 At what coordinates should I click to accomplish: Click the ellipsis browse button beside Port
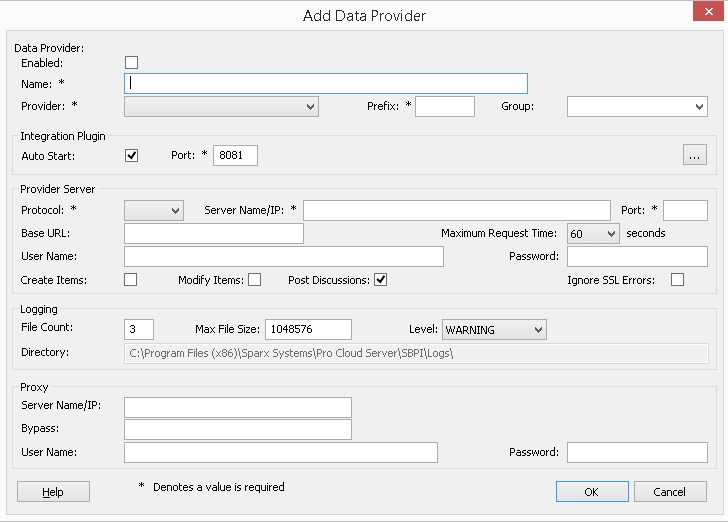pyautogui.click(x=695, y=155)
